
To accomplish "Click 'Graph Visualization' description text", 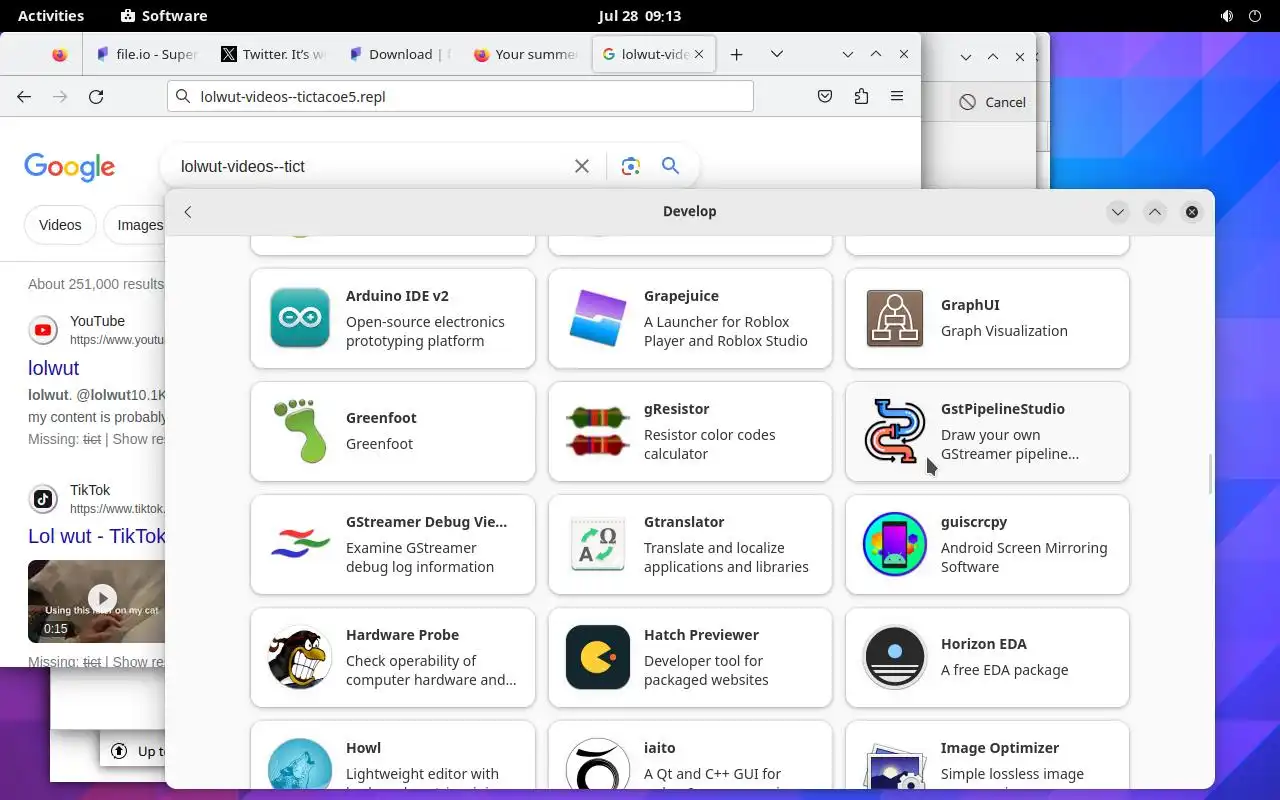I will click(1004, 331).
